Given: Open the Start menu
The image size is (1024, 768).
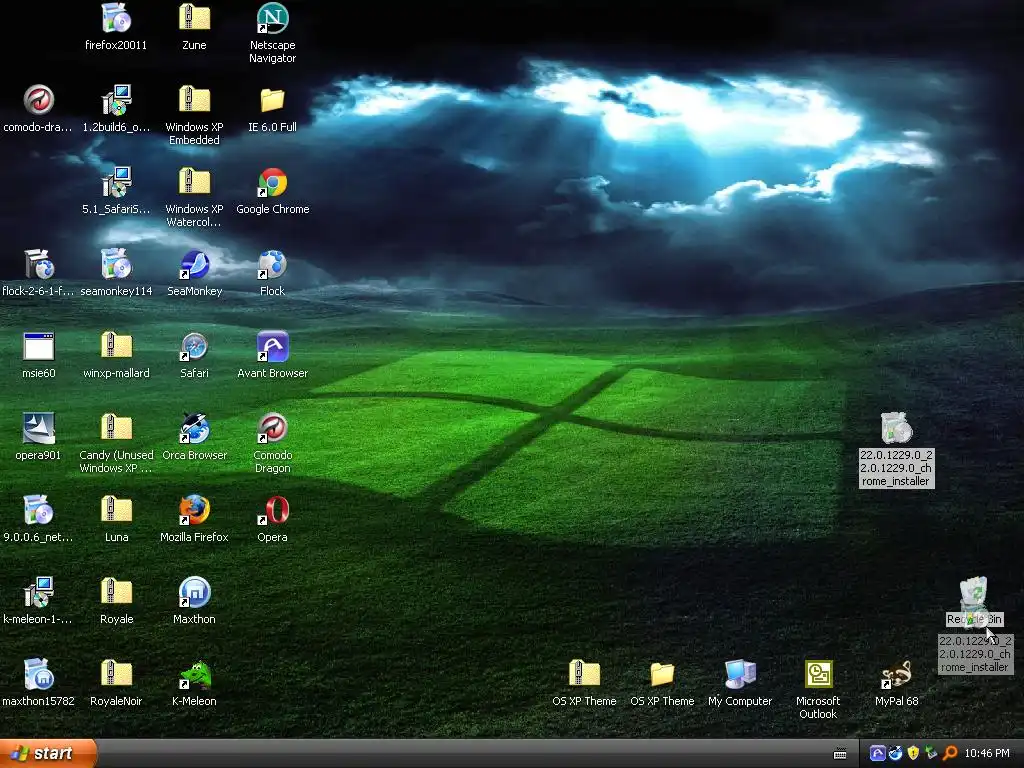Looking at the screenshot, I should click(48, 753).
